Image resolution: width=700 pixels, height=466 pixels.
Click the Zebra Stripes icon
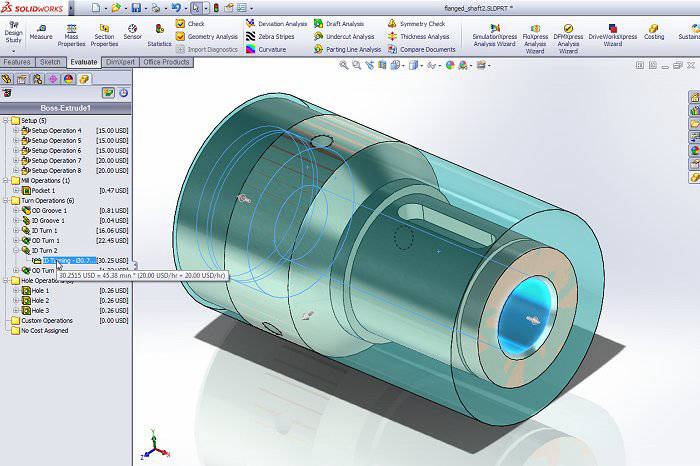coord(251,37)
